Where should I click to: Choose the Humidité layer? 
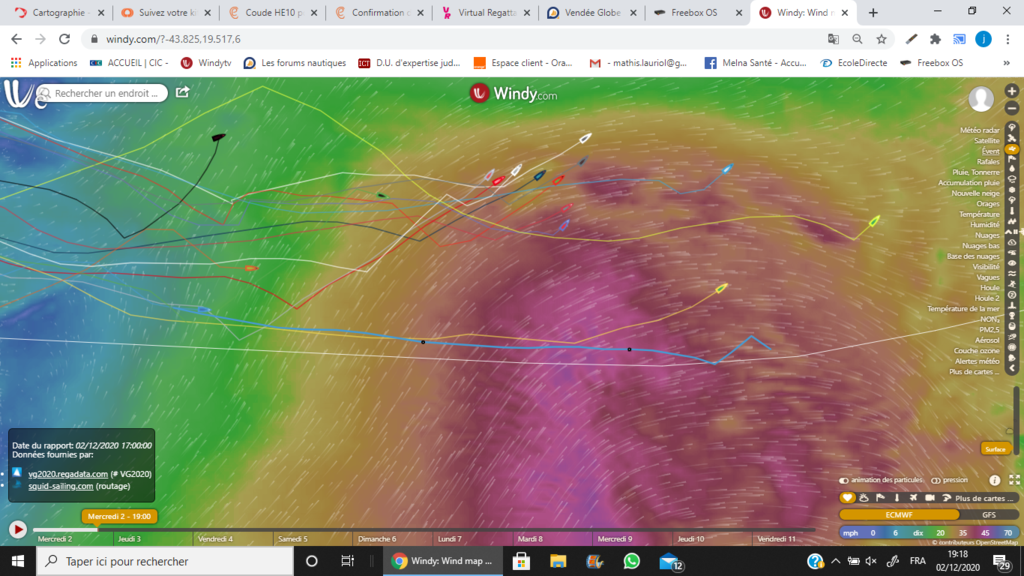coord(984,225)
